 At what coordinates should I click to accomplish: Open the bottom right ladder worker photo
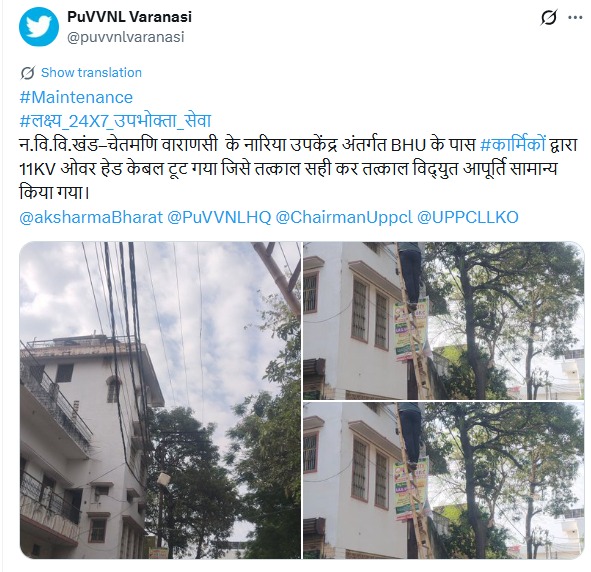pyautogui.click(x=444, y=480)
